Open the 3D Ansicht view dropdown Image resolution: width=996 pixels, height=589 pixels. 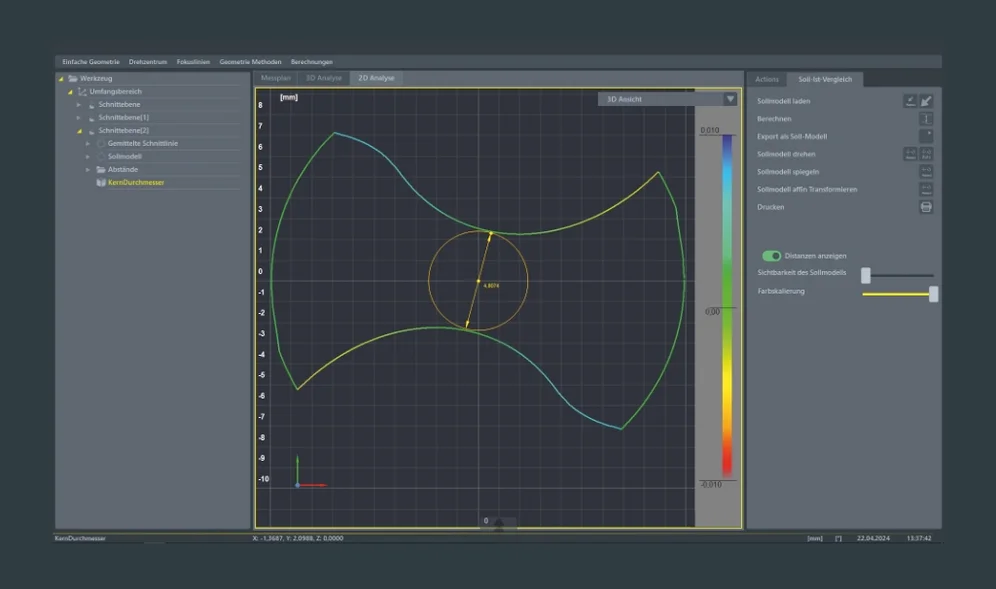click(730, 99)
